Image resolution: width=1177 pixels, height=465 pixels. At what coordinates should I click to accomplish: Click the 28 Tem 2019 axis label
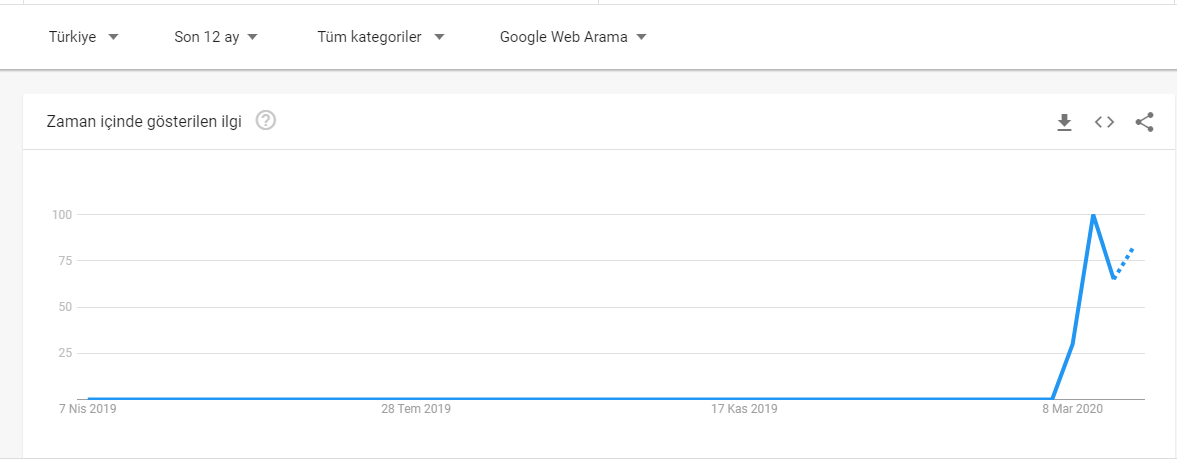416,409
